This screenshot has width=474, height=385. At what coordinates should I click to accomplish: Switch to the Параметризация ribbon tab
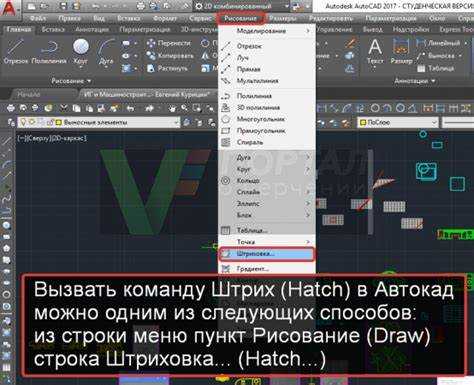tap(145, 30)
